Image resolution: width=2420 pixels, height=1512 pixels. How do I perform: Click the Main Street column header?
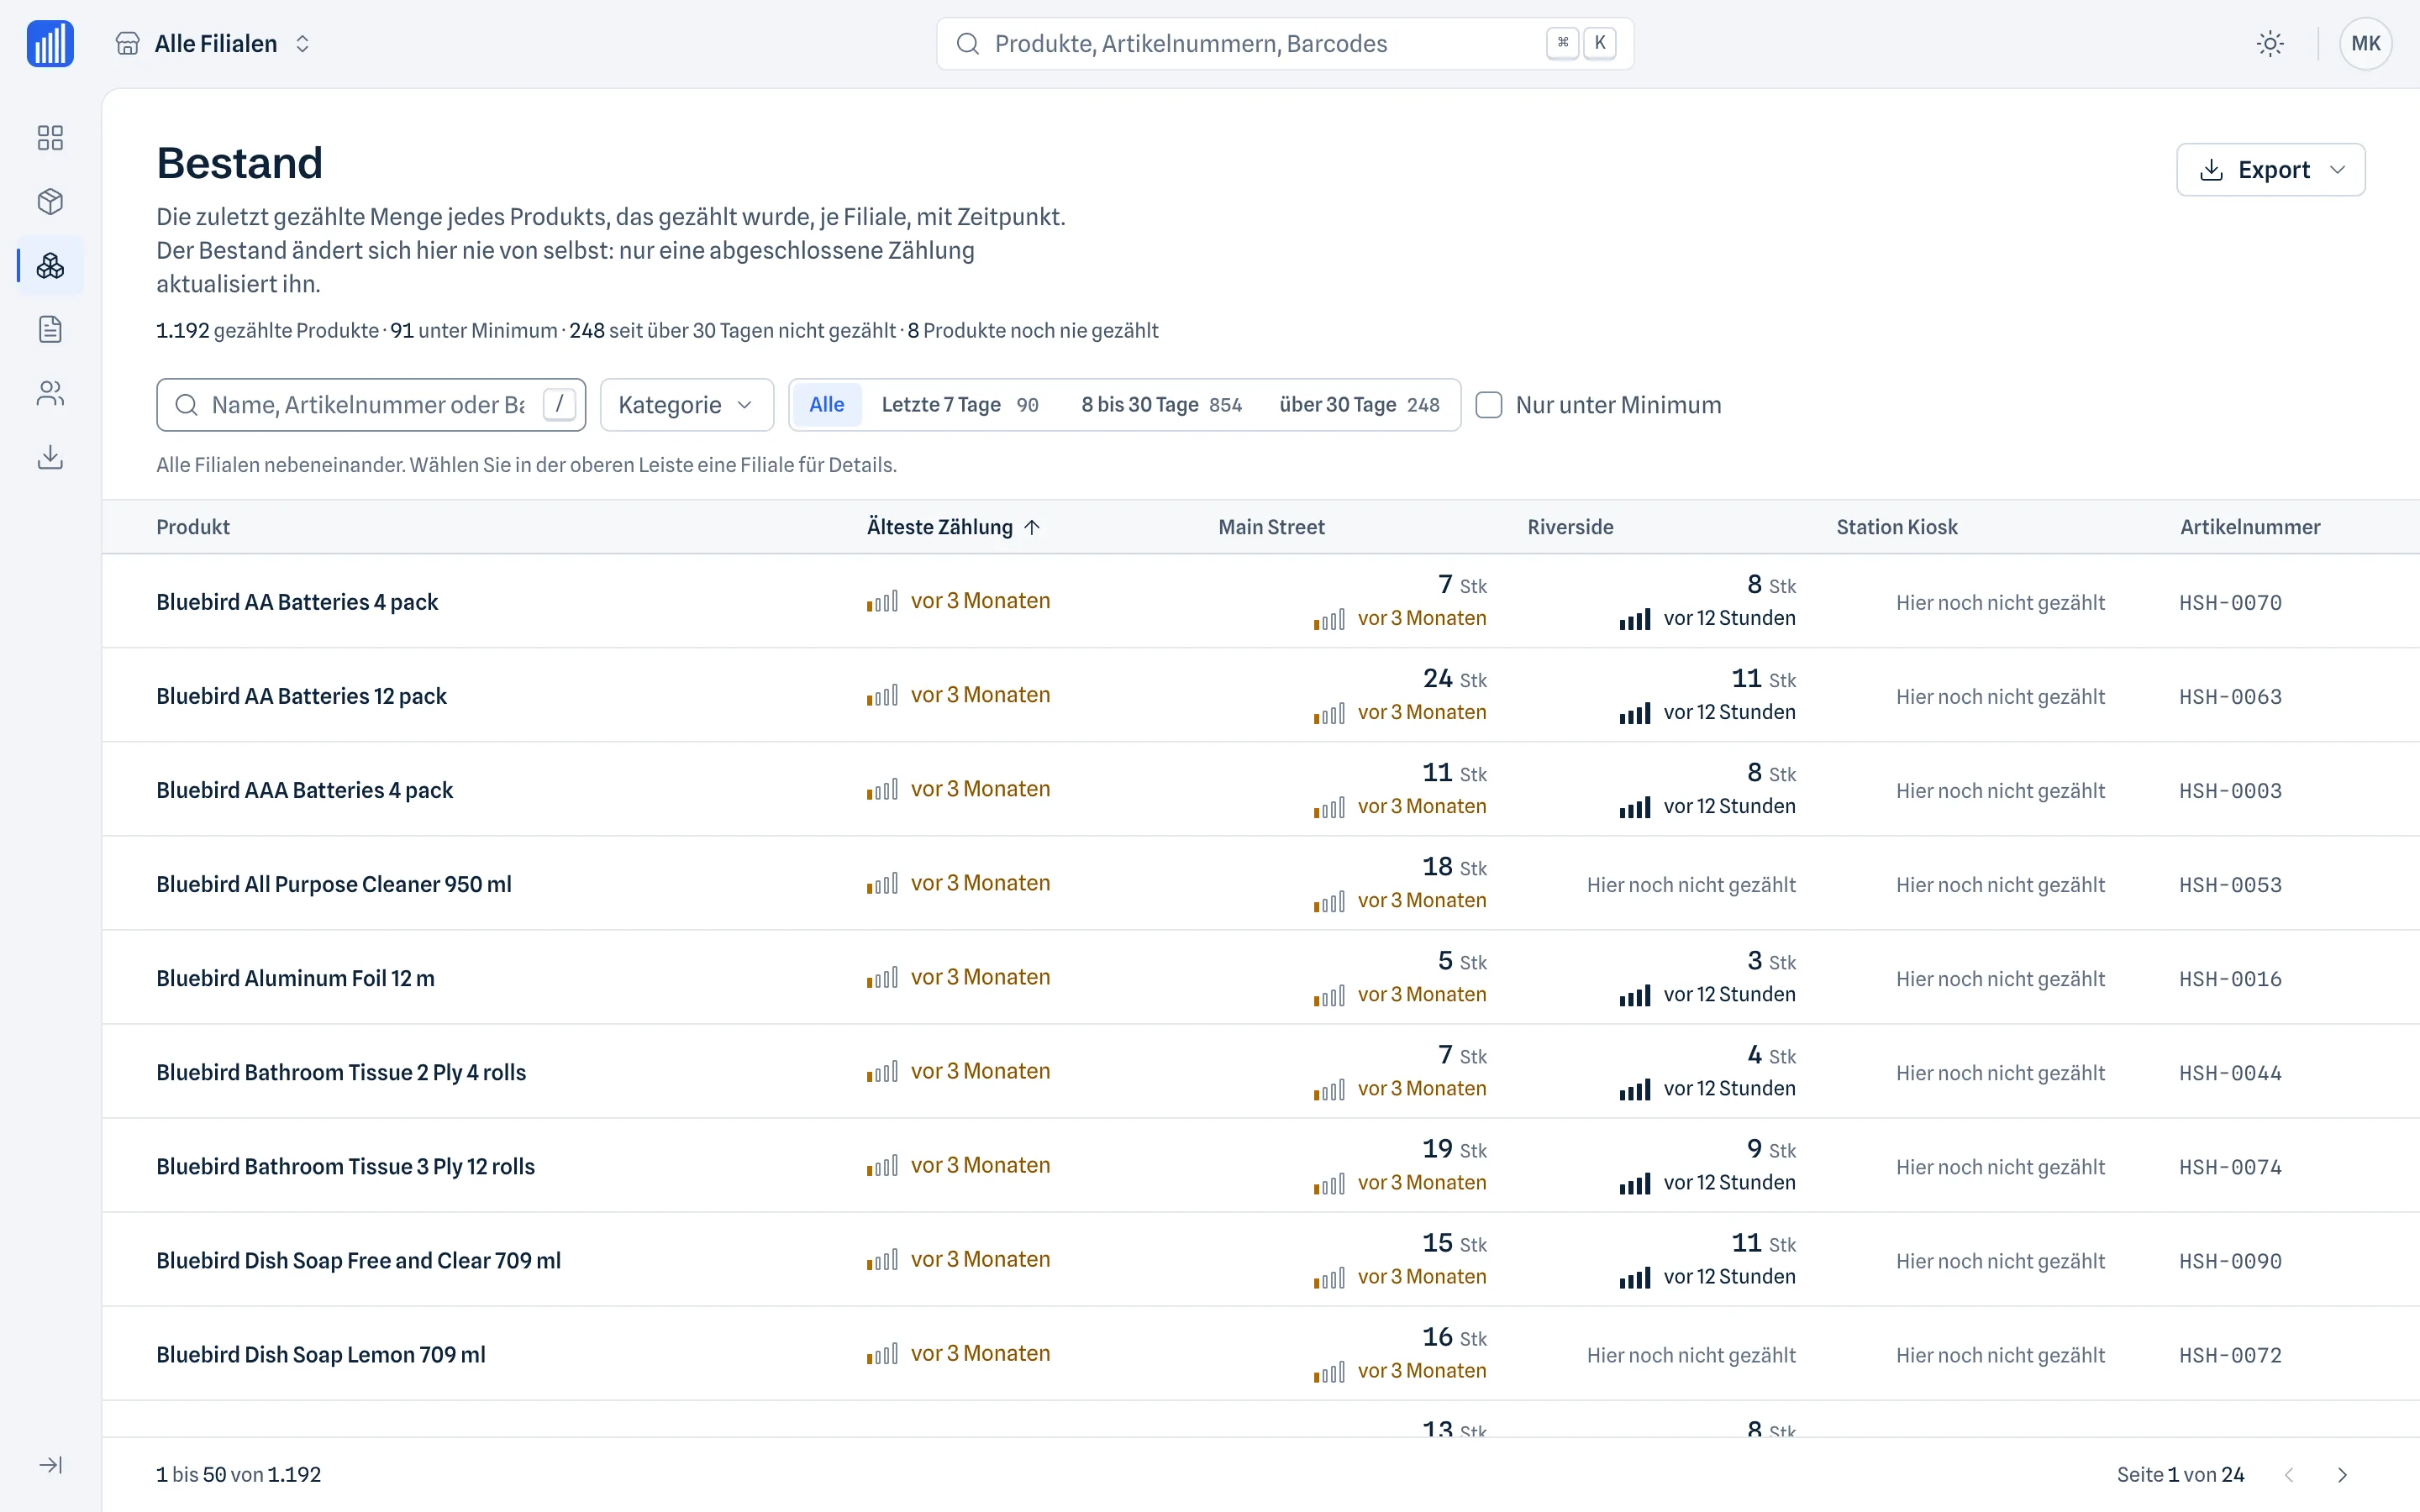1271,527
